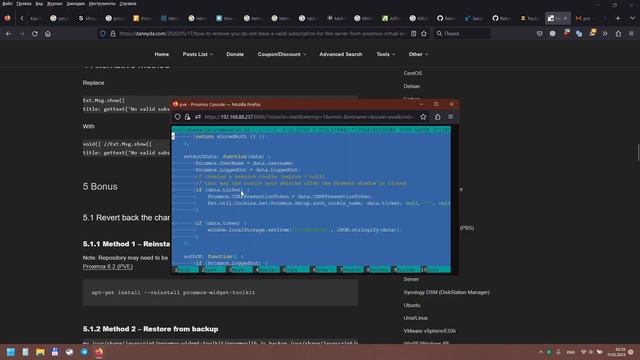640x360 pixels.
Task: Open the browser home page
Action: click(x=48, y=34)
